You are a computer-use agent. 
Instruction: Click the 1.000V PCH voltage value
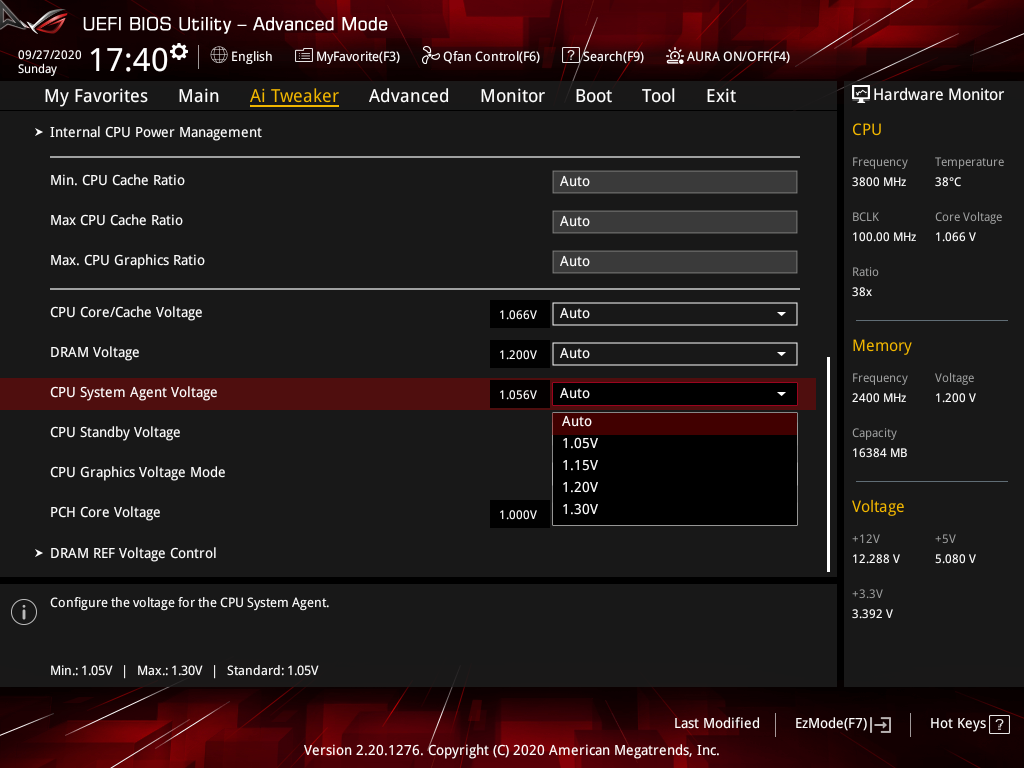519,515
